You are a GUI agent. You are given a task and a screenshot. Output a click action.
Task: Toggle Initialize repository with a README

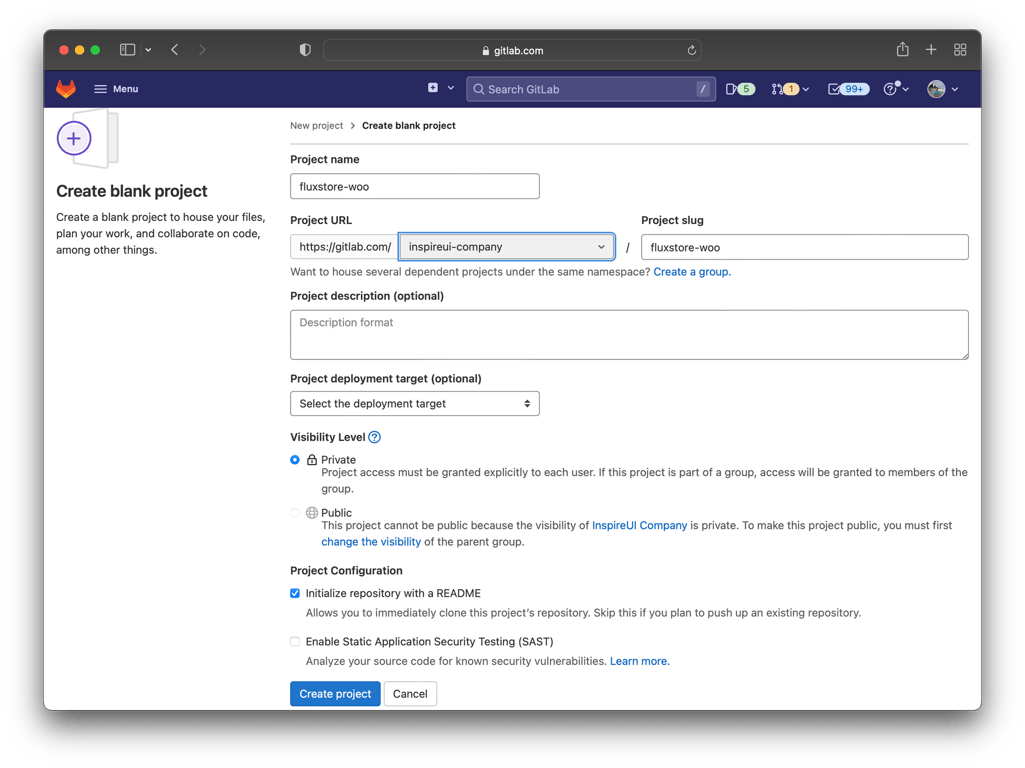[295, 593]
